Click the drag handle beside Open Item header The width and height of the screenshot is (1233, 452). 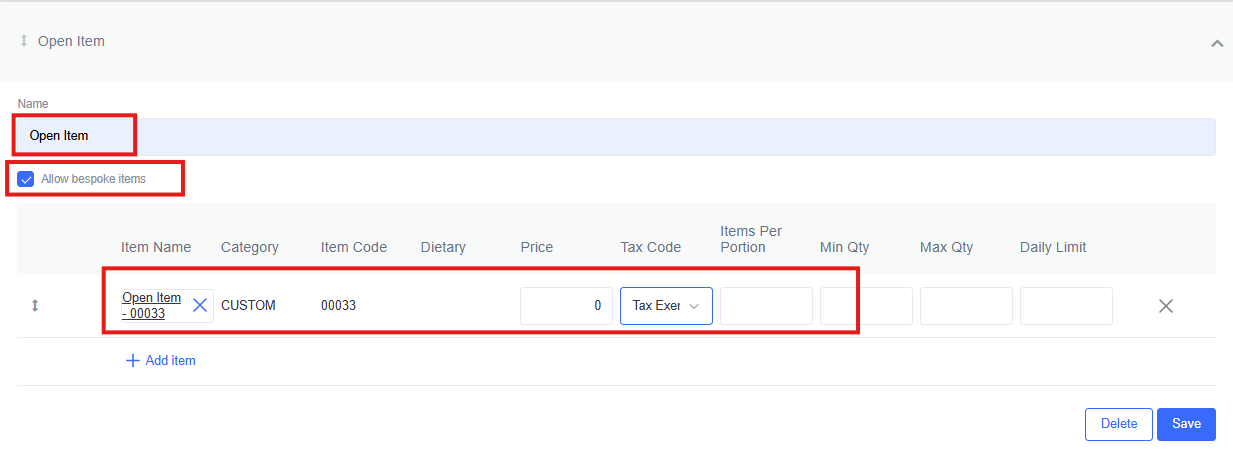coord(24,41)
